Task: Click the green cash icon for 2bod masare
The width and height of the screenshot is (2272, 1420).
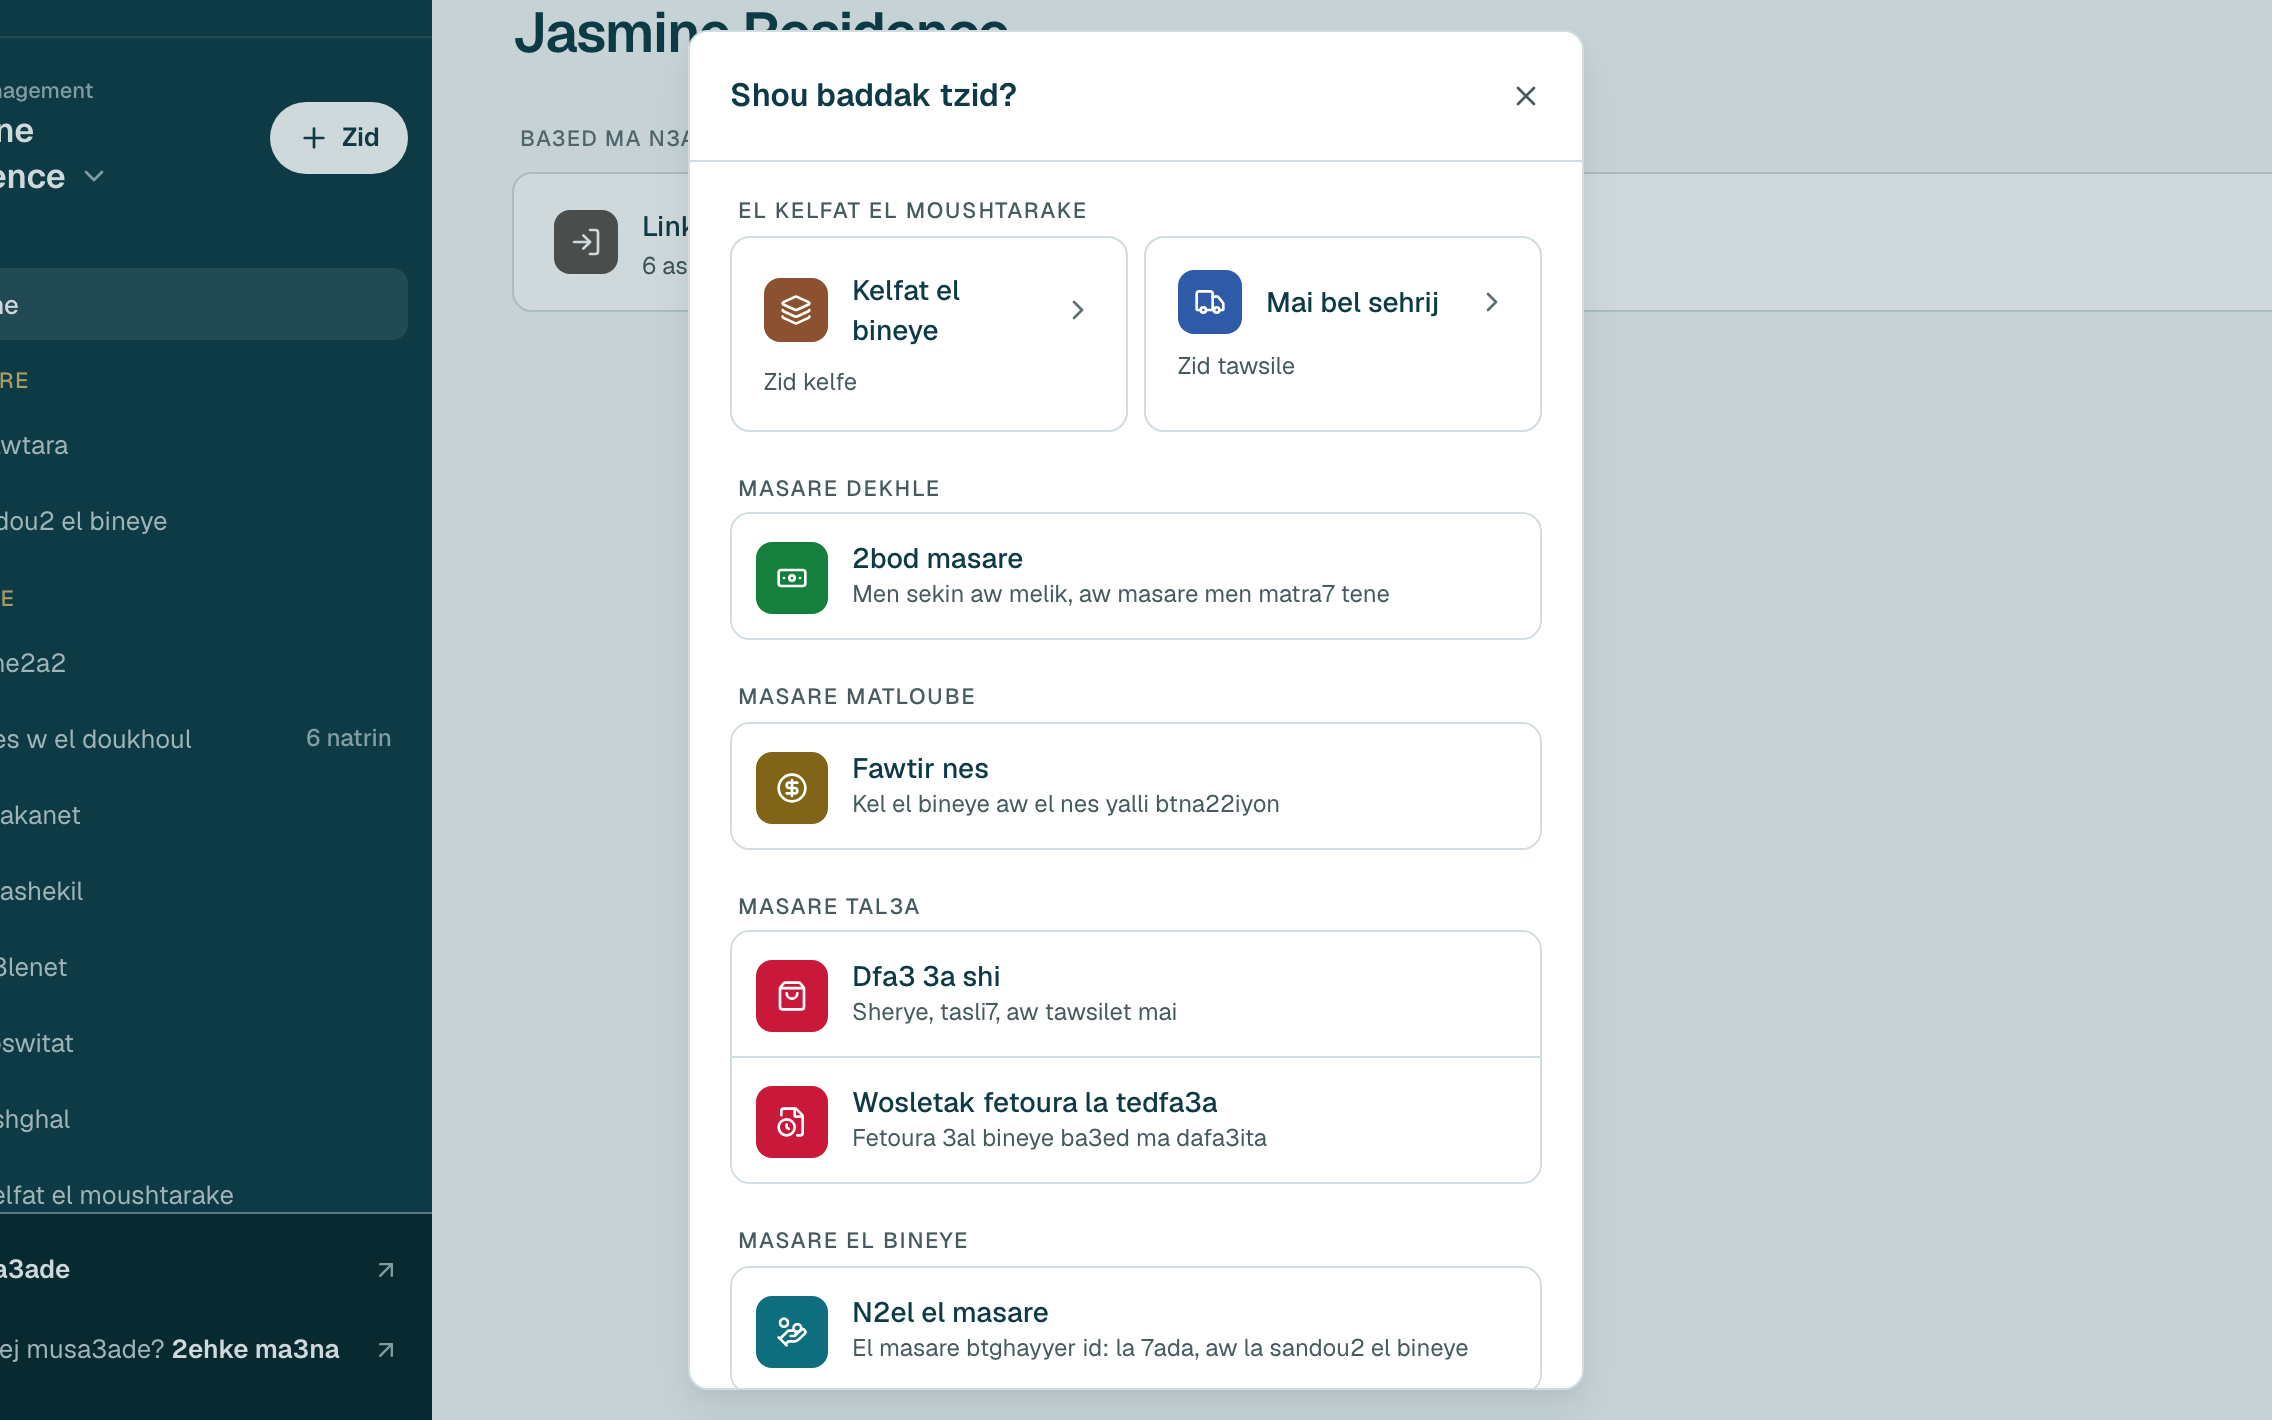Action: (791, 578)
